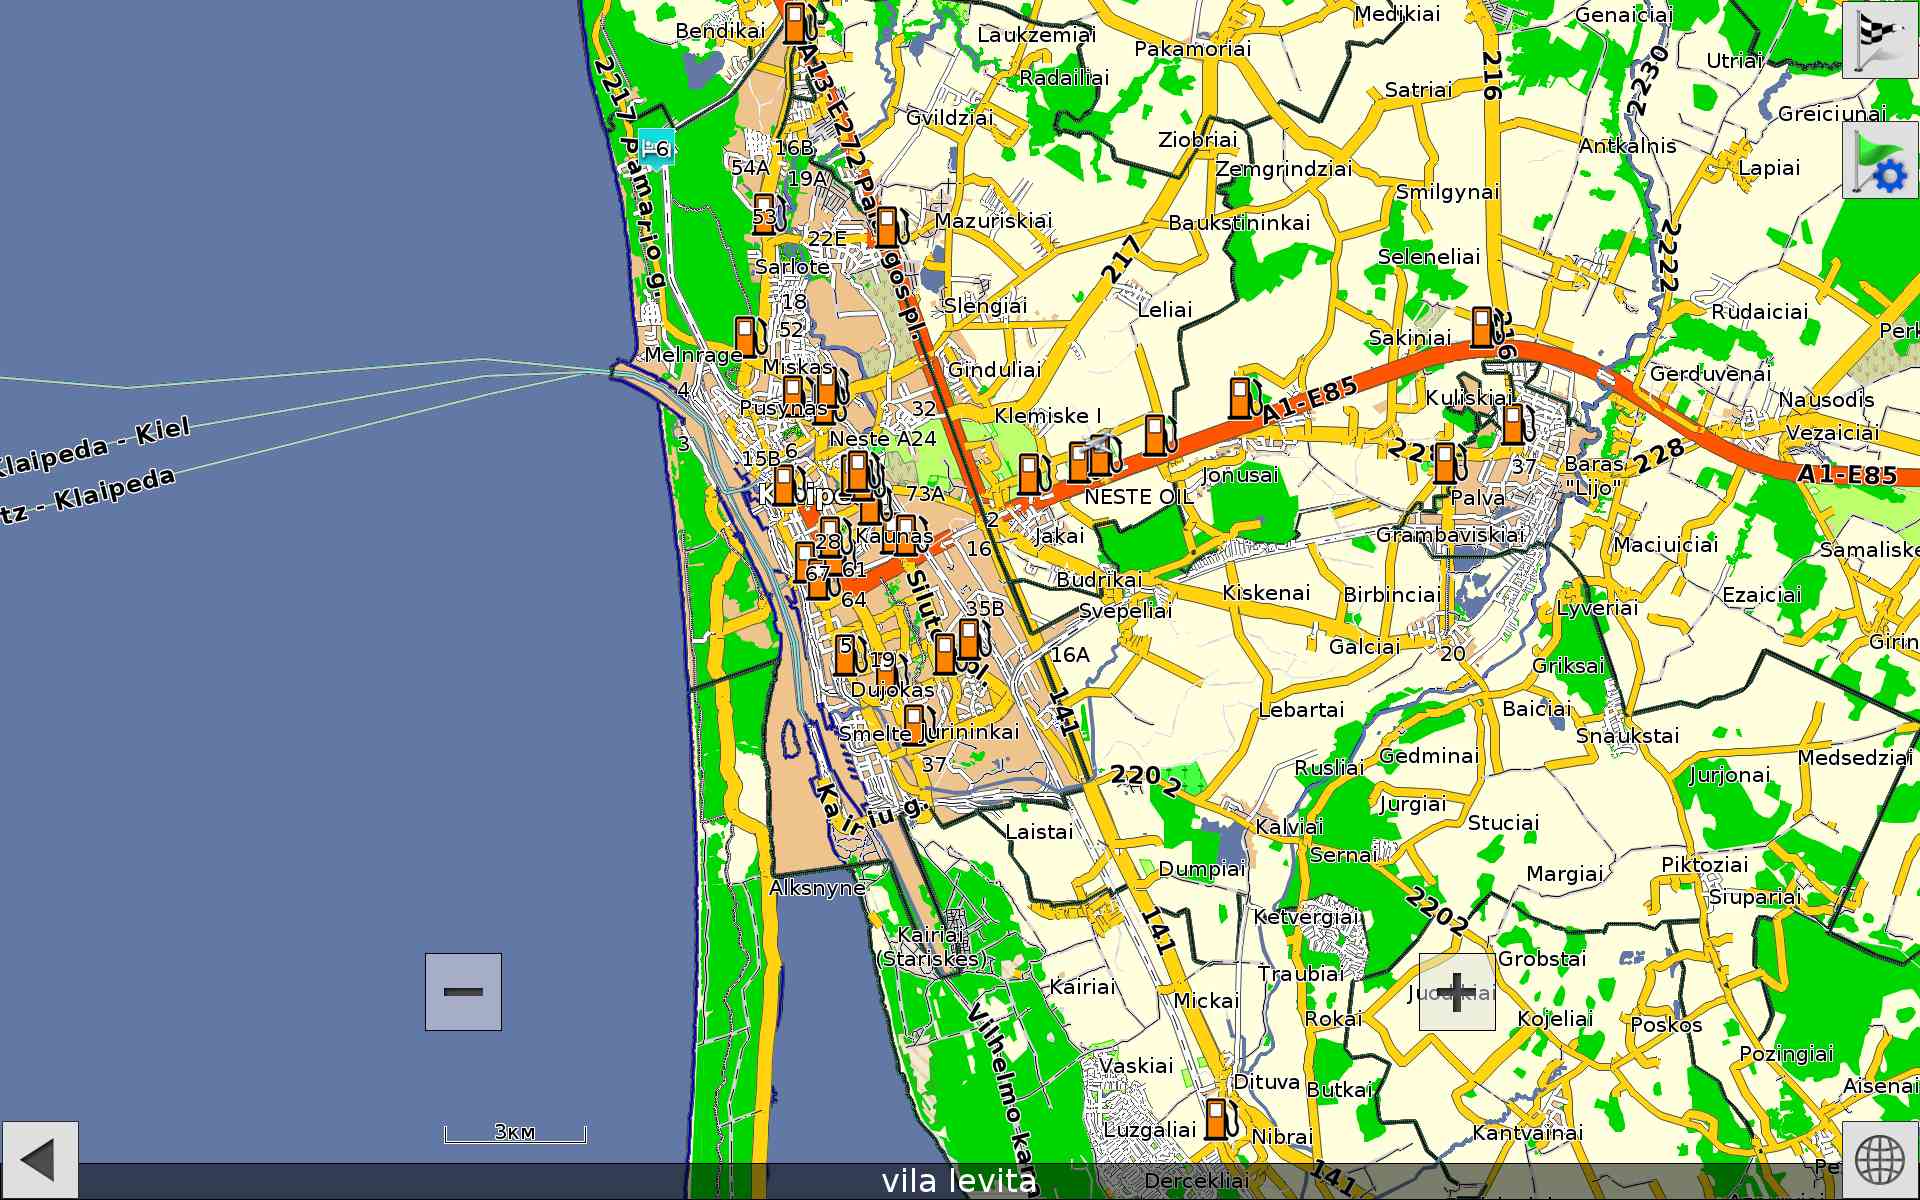
Task: Select the fuel station near Sakiniai
Action: tap(1484, 327)
